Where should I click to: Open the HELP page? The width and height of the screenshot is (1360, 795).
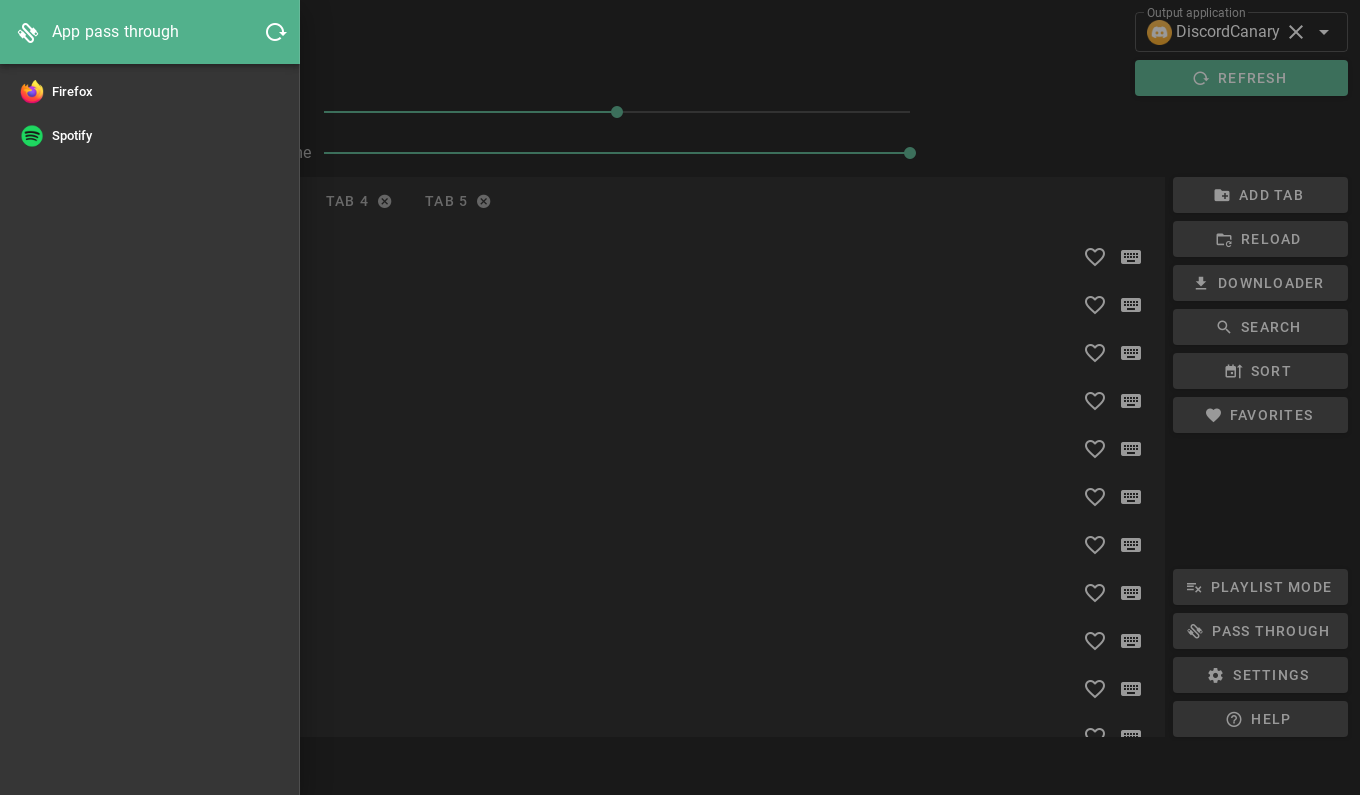1260,719
